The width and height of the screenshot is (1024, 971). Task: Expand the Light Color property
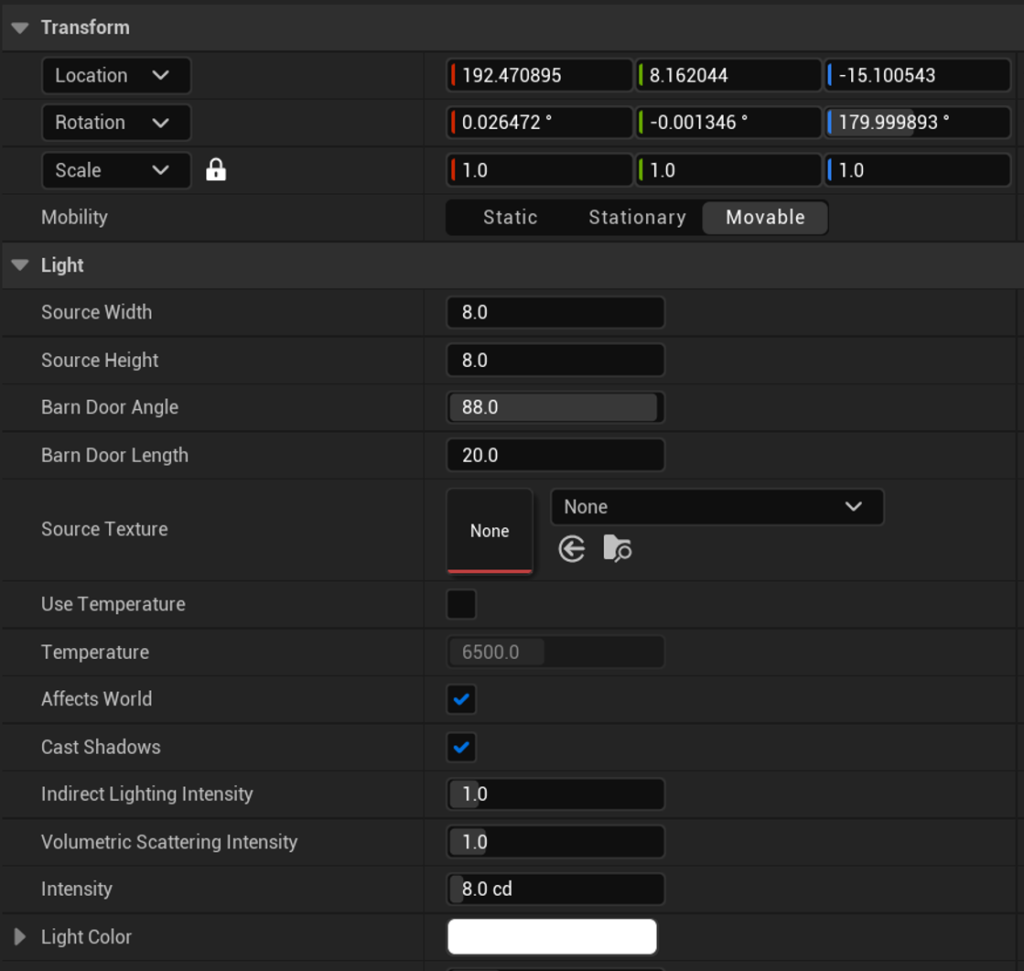click(x=20, y=937)
